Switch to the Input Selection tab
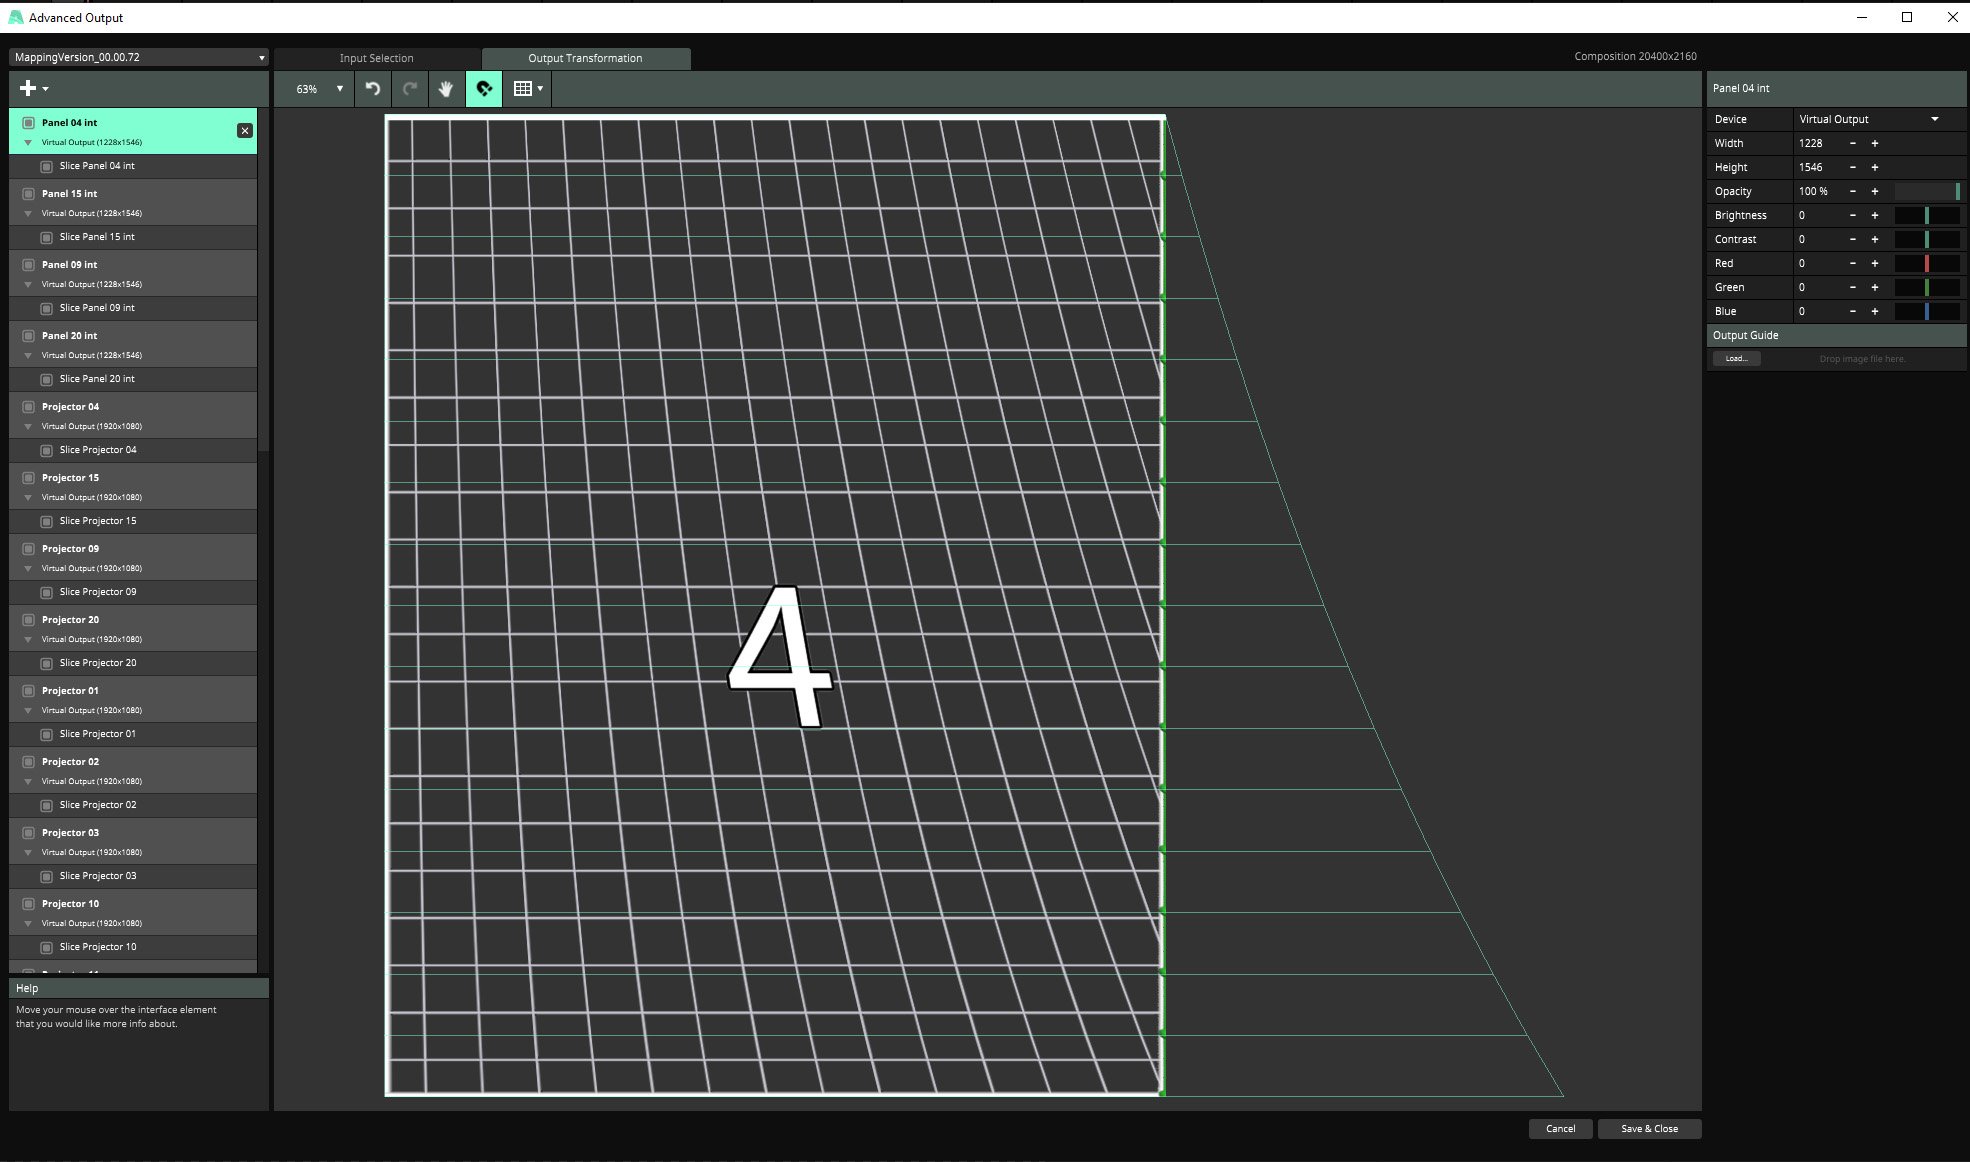This screenshot has width=1970, height=1162. [x=376, y=58]
